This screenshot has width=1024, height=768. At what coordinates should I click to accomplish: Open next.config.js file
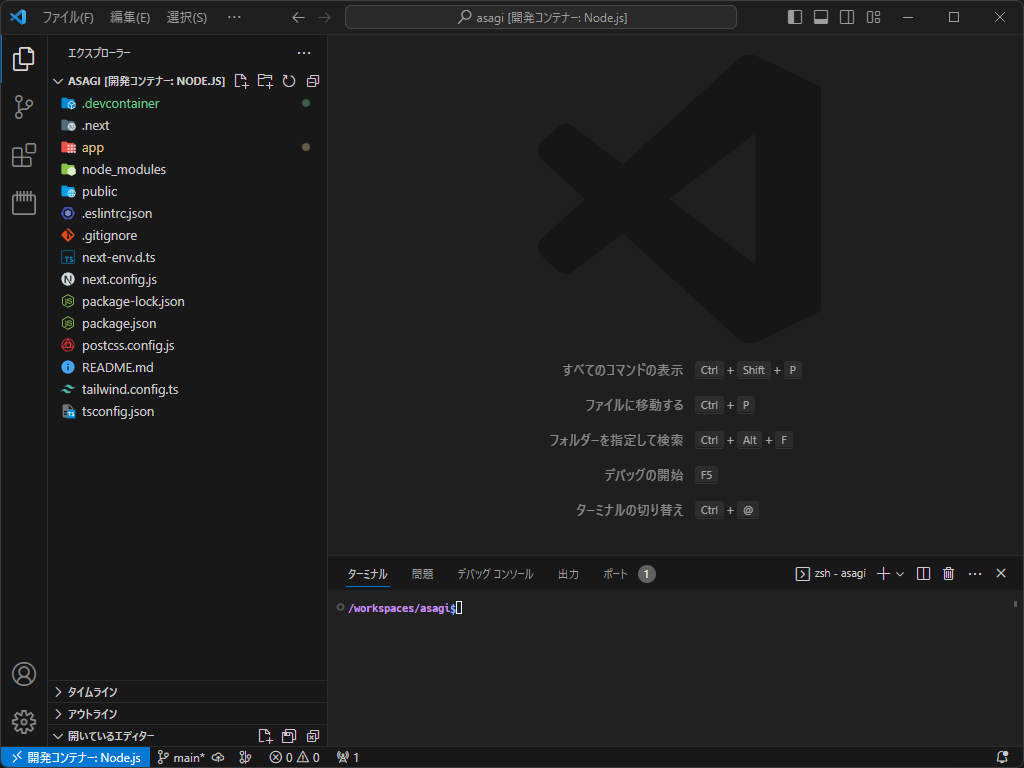tap(187, 280)
